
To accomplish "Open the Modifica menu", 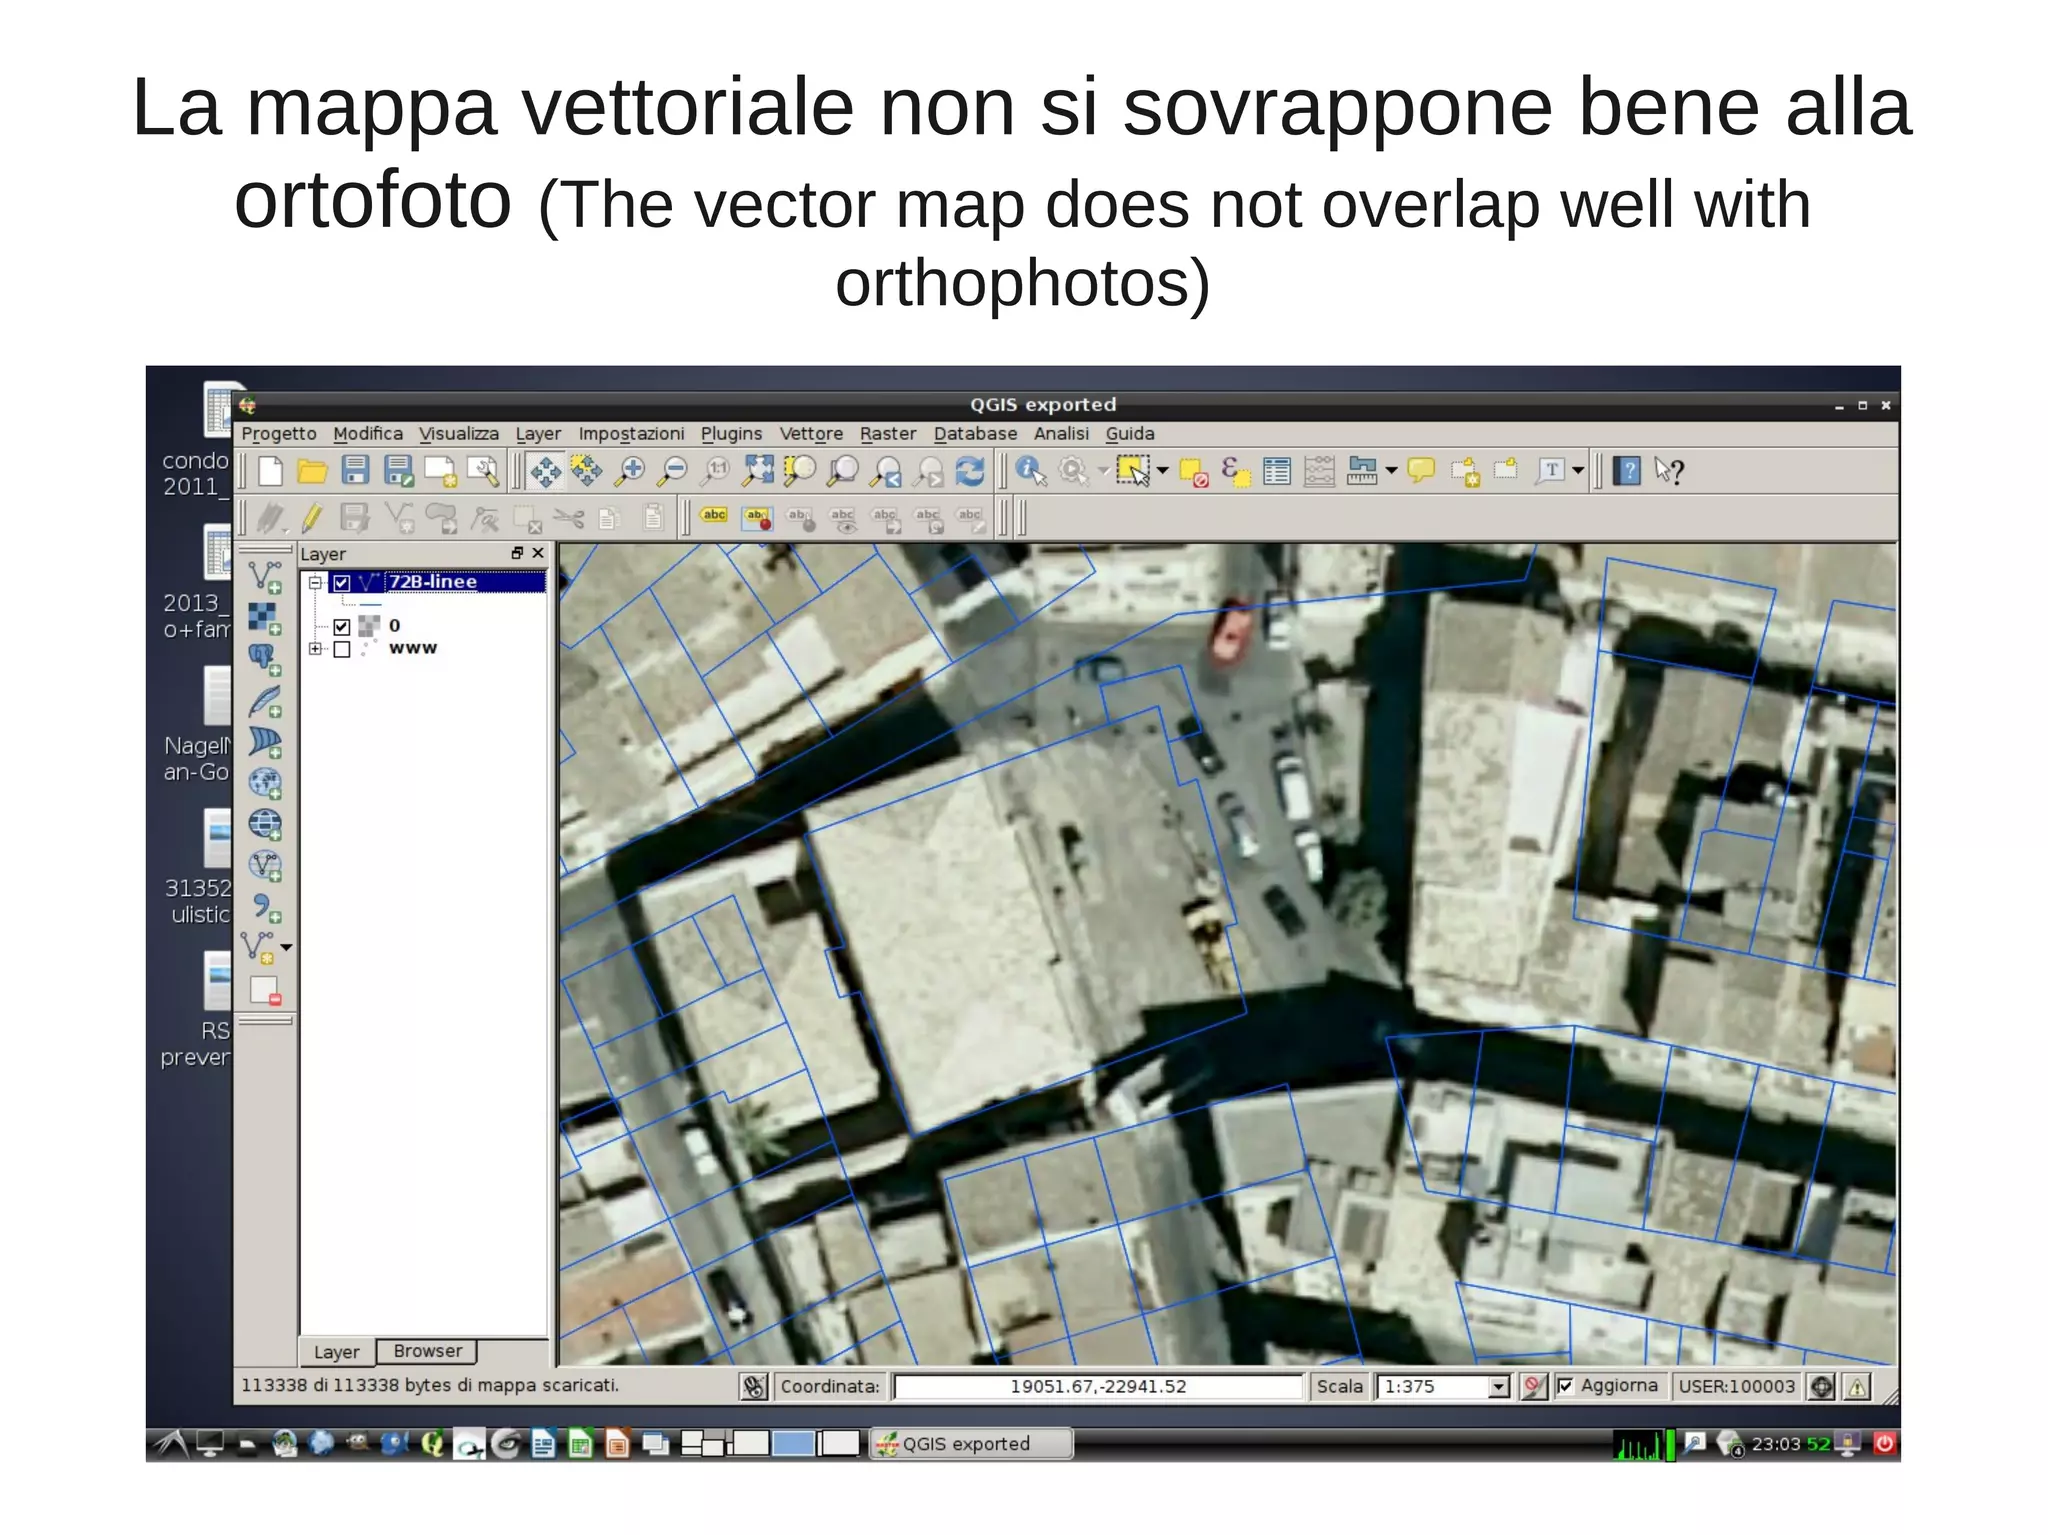I will click(x=368, y=434).
